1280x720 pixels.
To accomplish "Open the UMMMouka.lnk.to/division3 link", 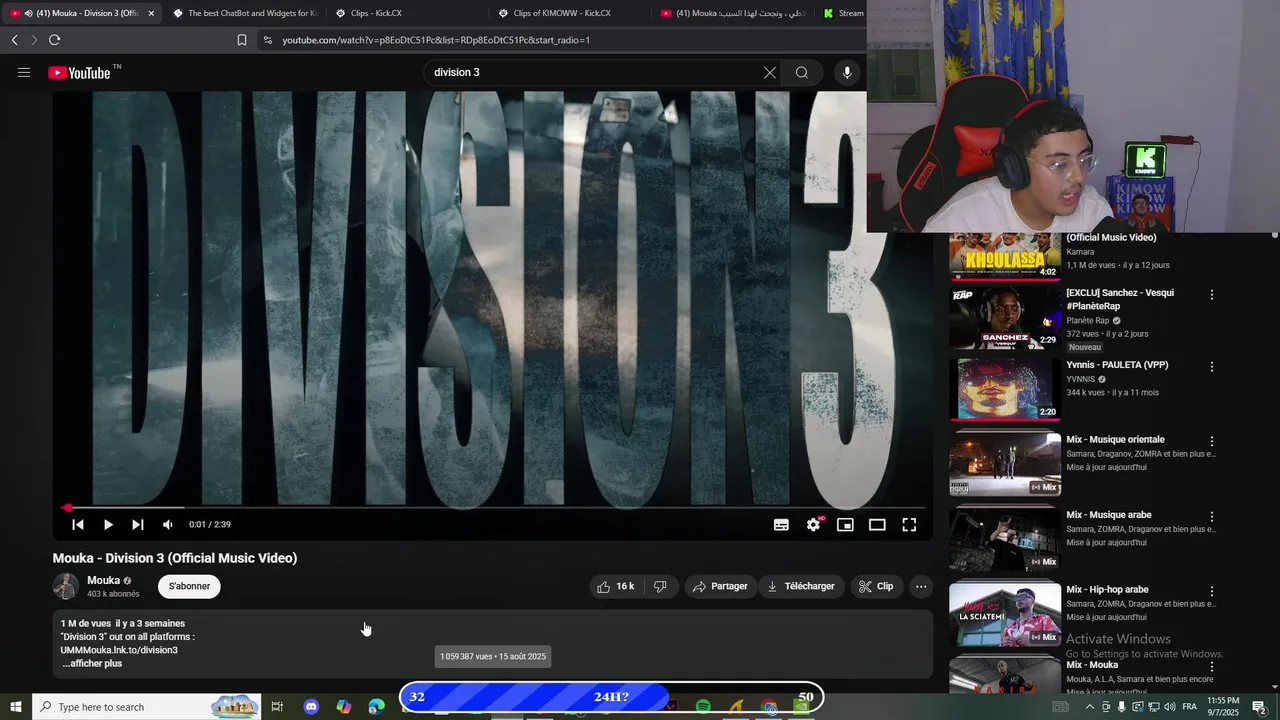I will [119, 650].
